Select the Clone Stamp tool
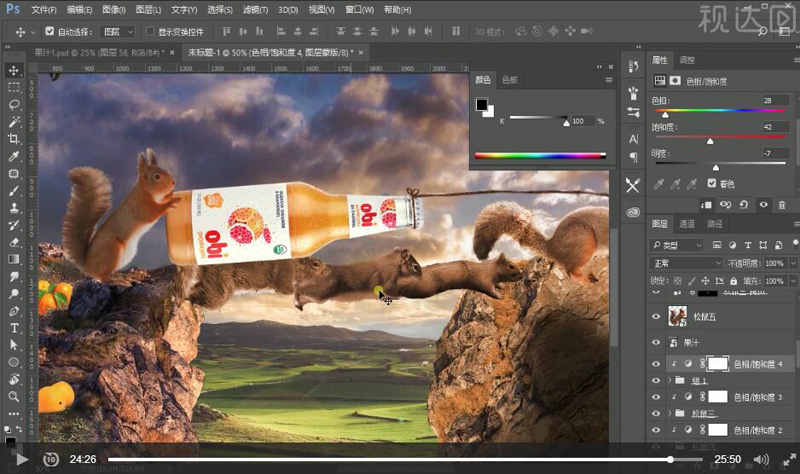This screenshot has width=800, height=474. (14, 208)
